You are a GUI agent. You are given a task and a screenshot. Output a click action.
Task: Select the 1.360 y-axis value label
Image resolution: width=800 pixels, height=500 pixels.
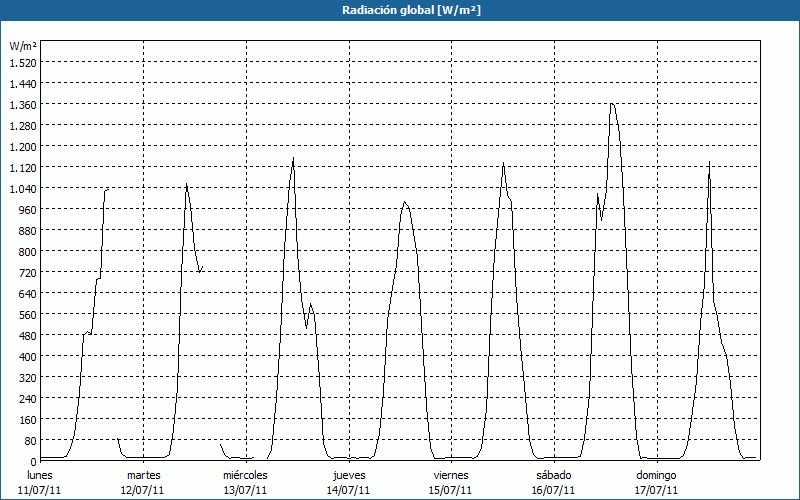pyautogui.click(x=22, y=104)
